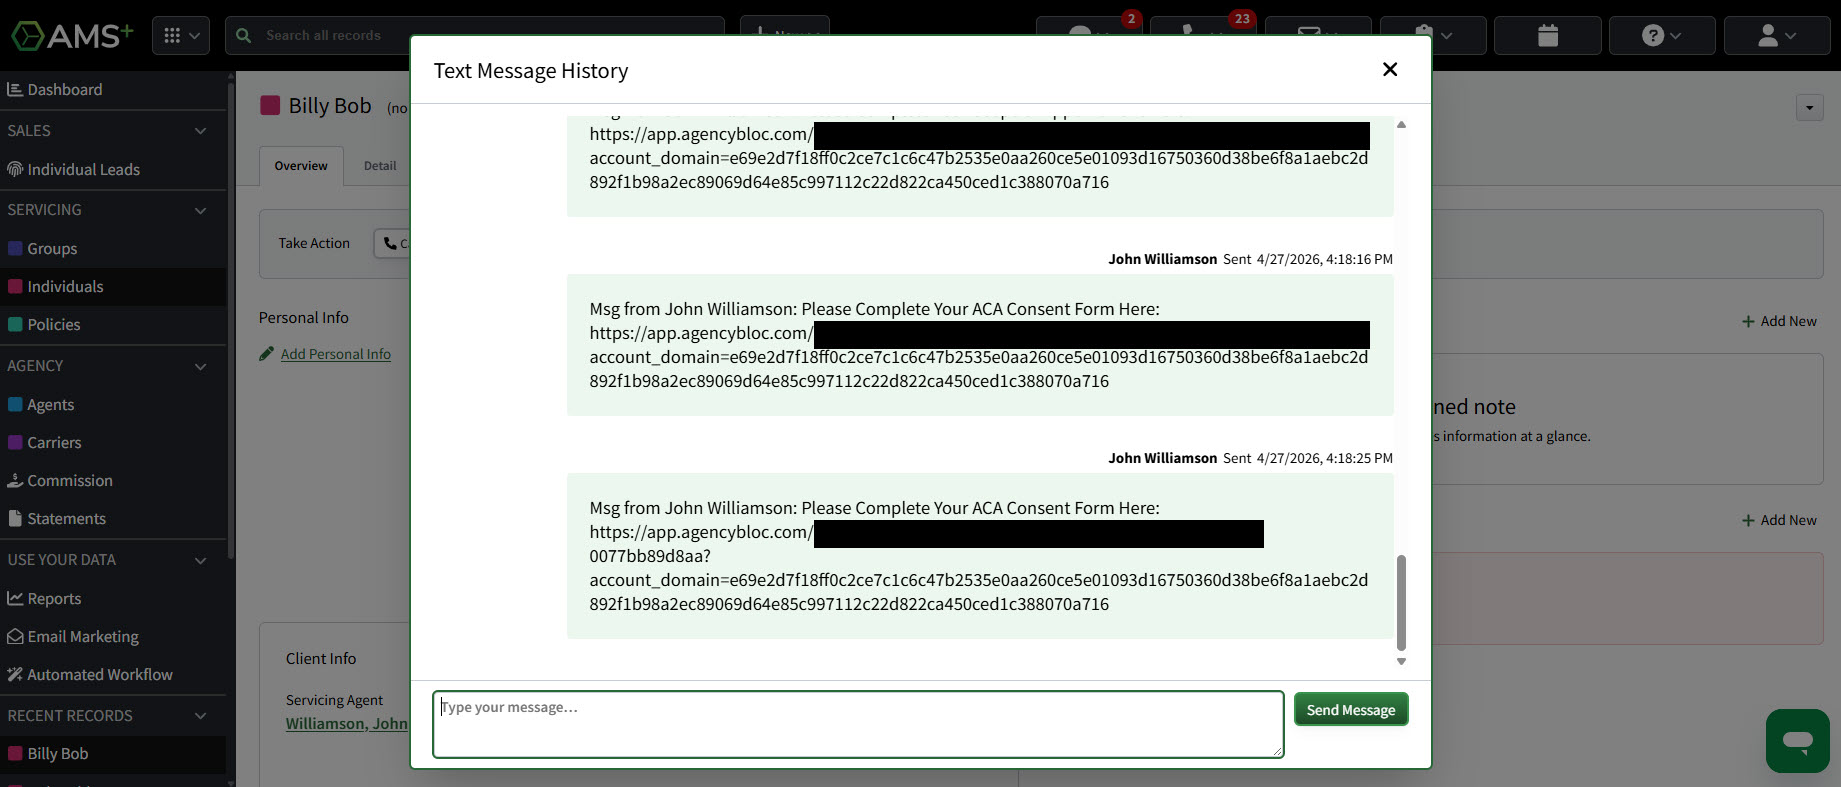Click the Add Personal Info link
The height and width of the screenshot is (787, 1841).
coord(336,354)
